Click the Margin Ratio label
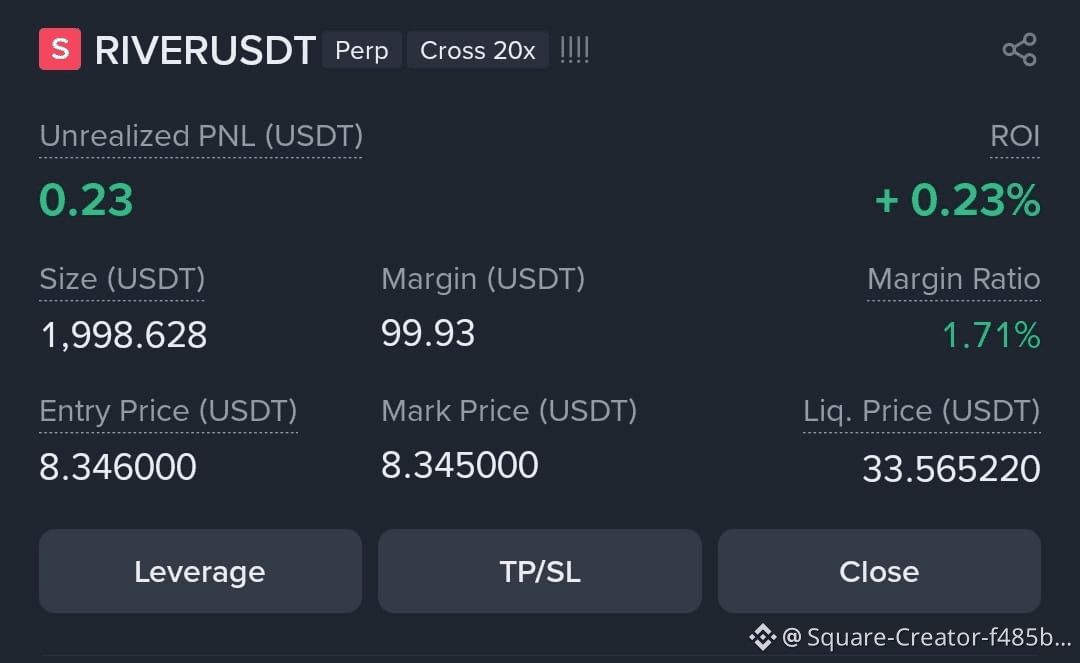The width and height of the screenshot is (1080, 663). tap(953, 279)
